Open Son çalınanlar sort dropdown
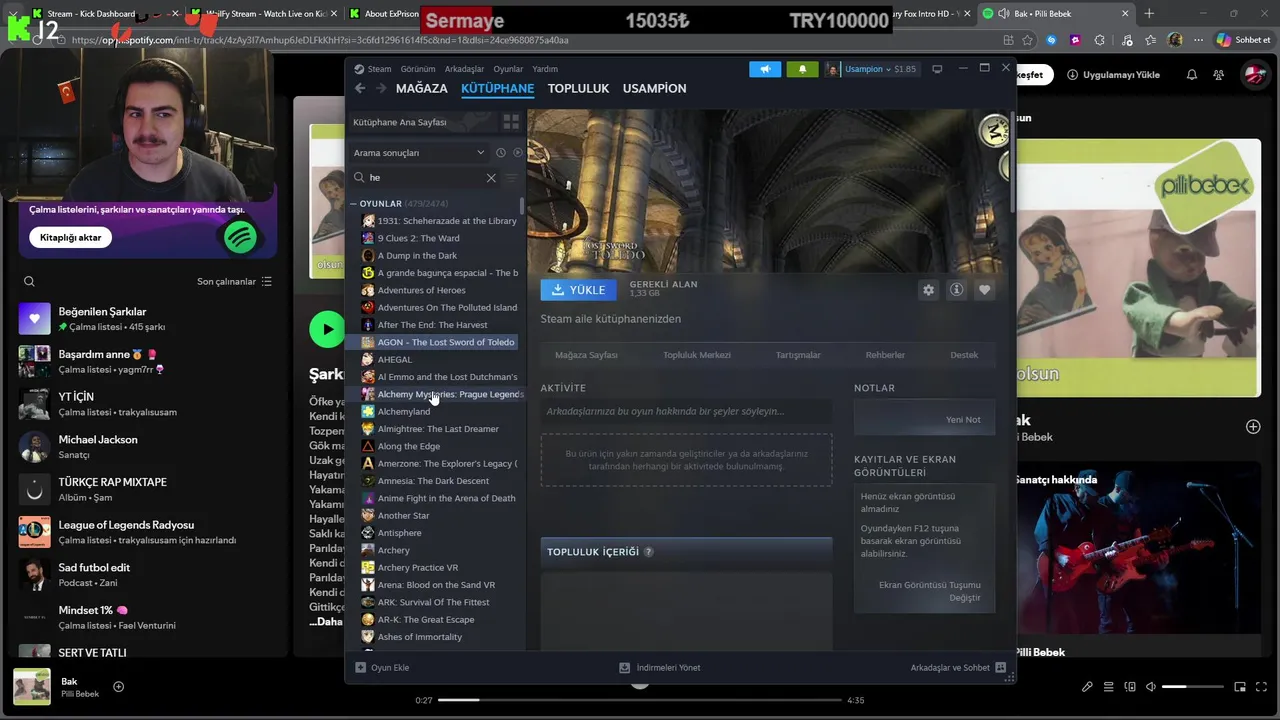Viewport: 1280px width, 720px height. (234, 282)
